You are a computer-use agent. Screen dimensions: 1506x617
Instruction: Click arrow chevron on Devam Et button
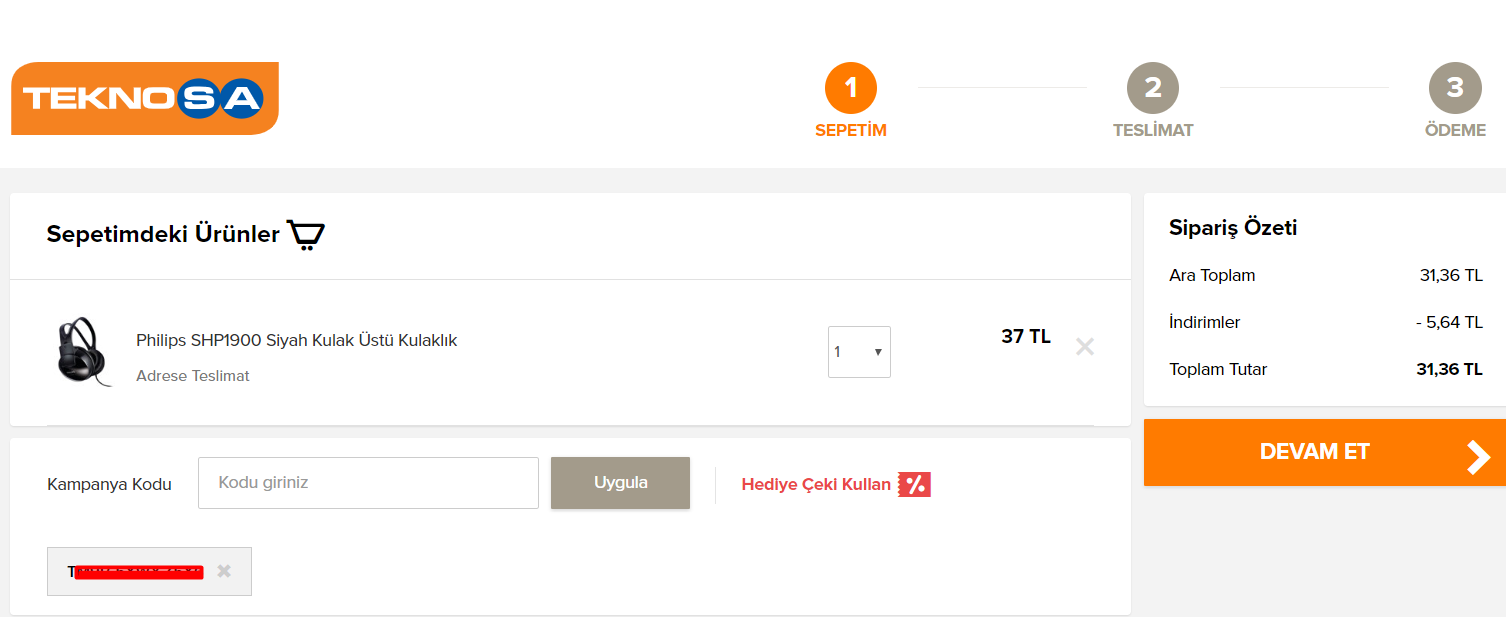[x=1478, y=456]
